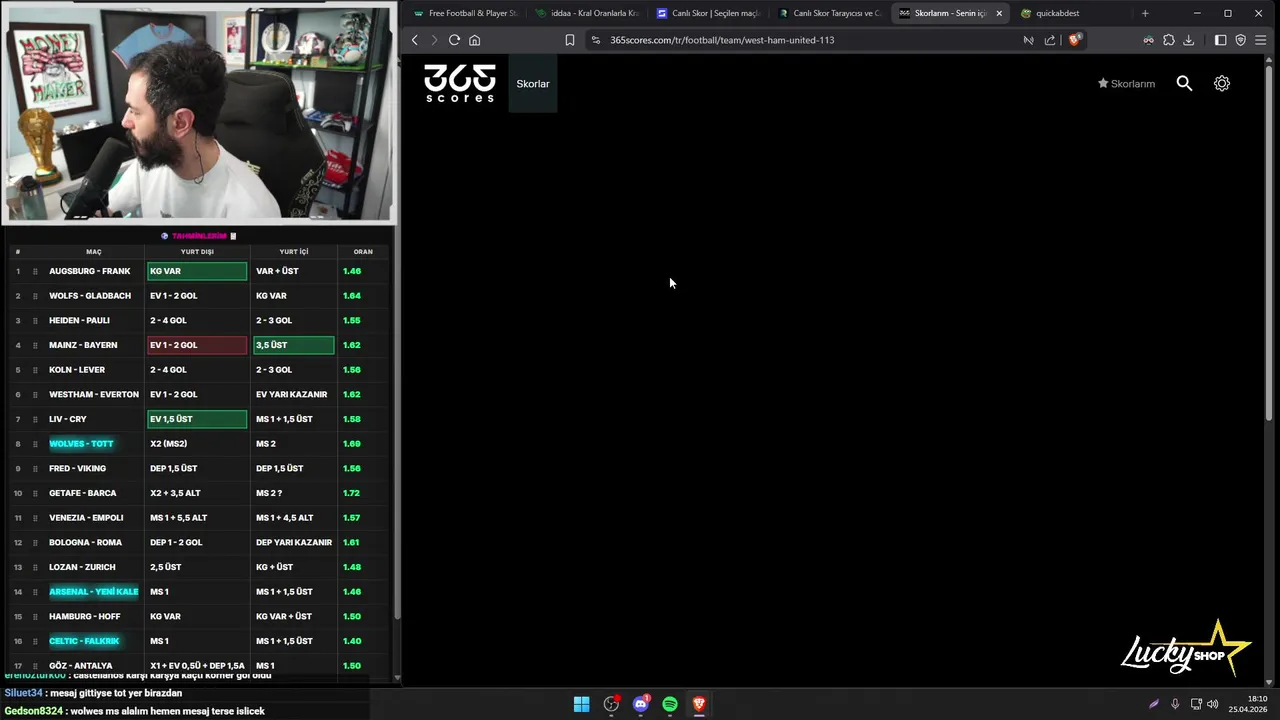This screenshot has width=1280, height=720.
Task: Click the AUGSBURG - FRANK match row
Action: point(198,271)
